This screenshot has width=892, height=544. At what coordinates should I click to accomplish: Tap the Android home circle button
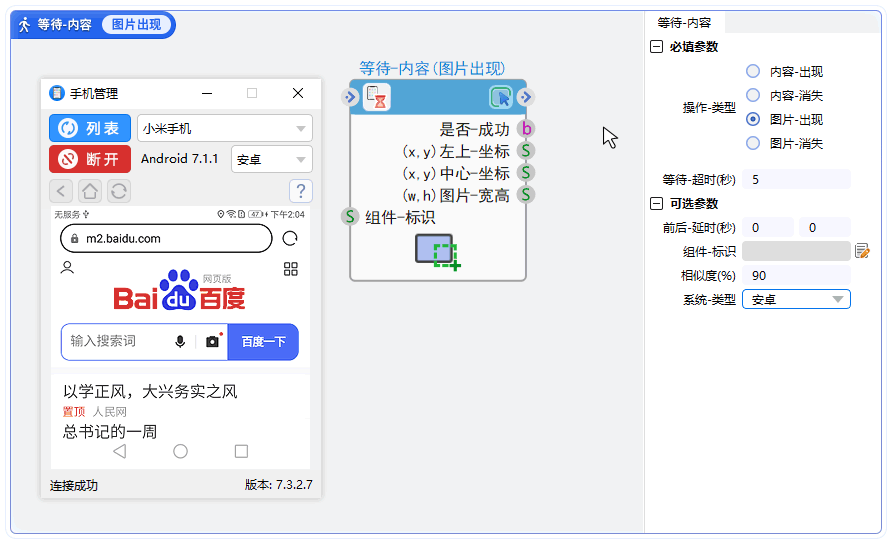coord(180,451)
